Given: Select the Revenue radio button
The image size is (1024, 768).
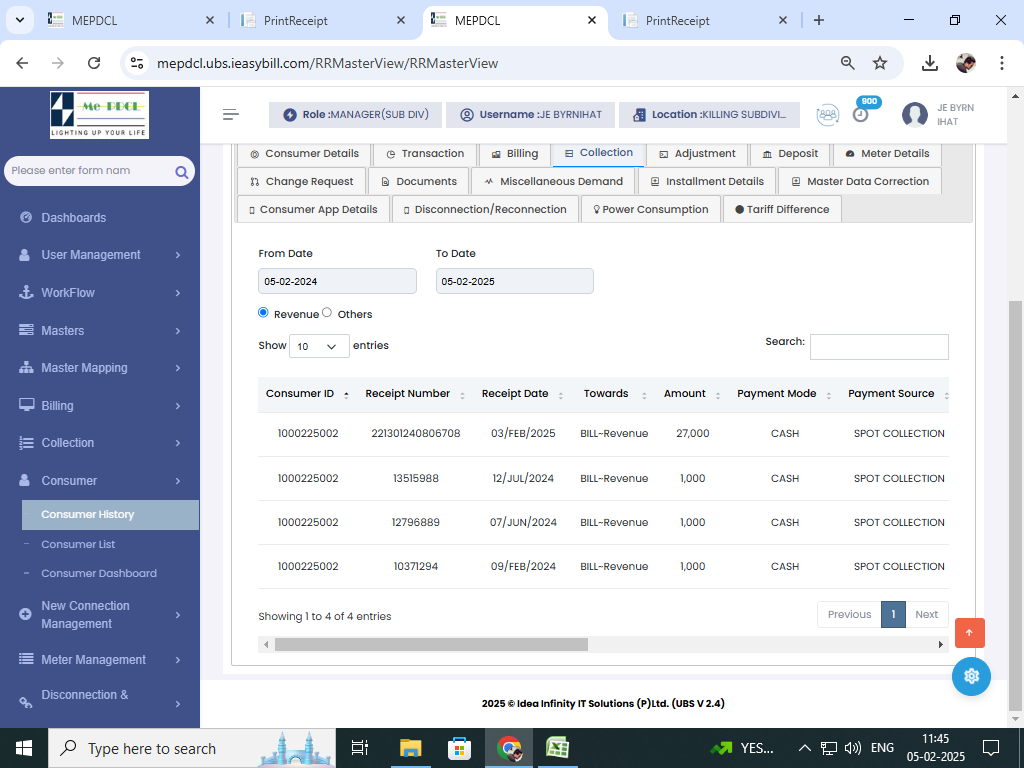Looking at the screenshot, I should click(263, 312).
